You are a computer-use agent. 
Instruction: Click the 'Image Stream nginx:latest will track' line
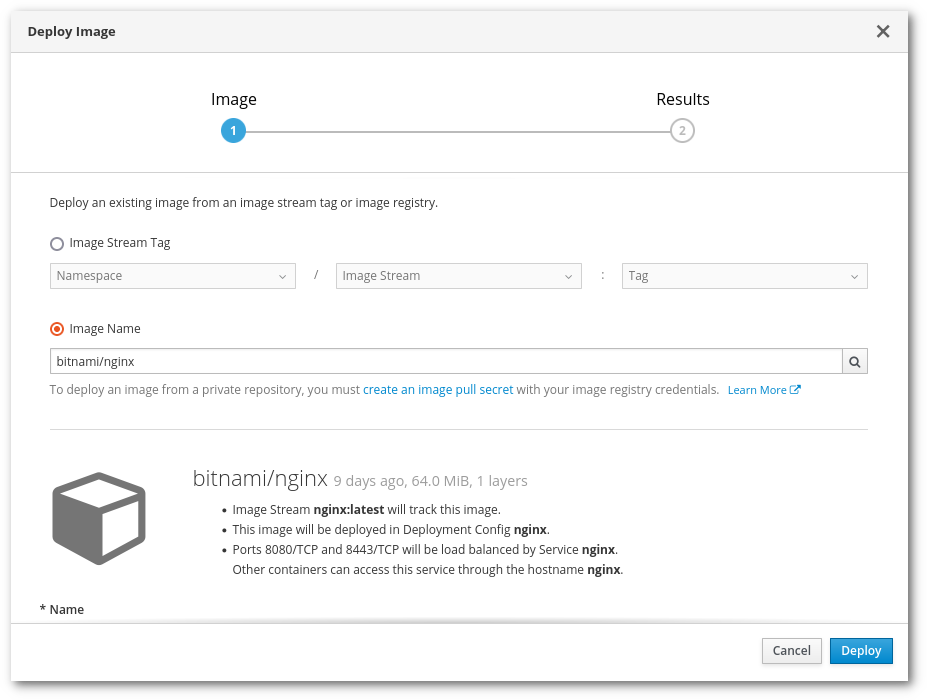[x=367, y=510]
